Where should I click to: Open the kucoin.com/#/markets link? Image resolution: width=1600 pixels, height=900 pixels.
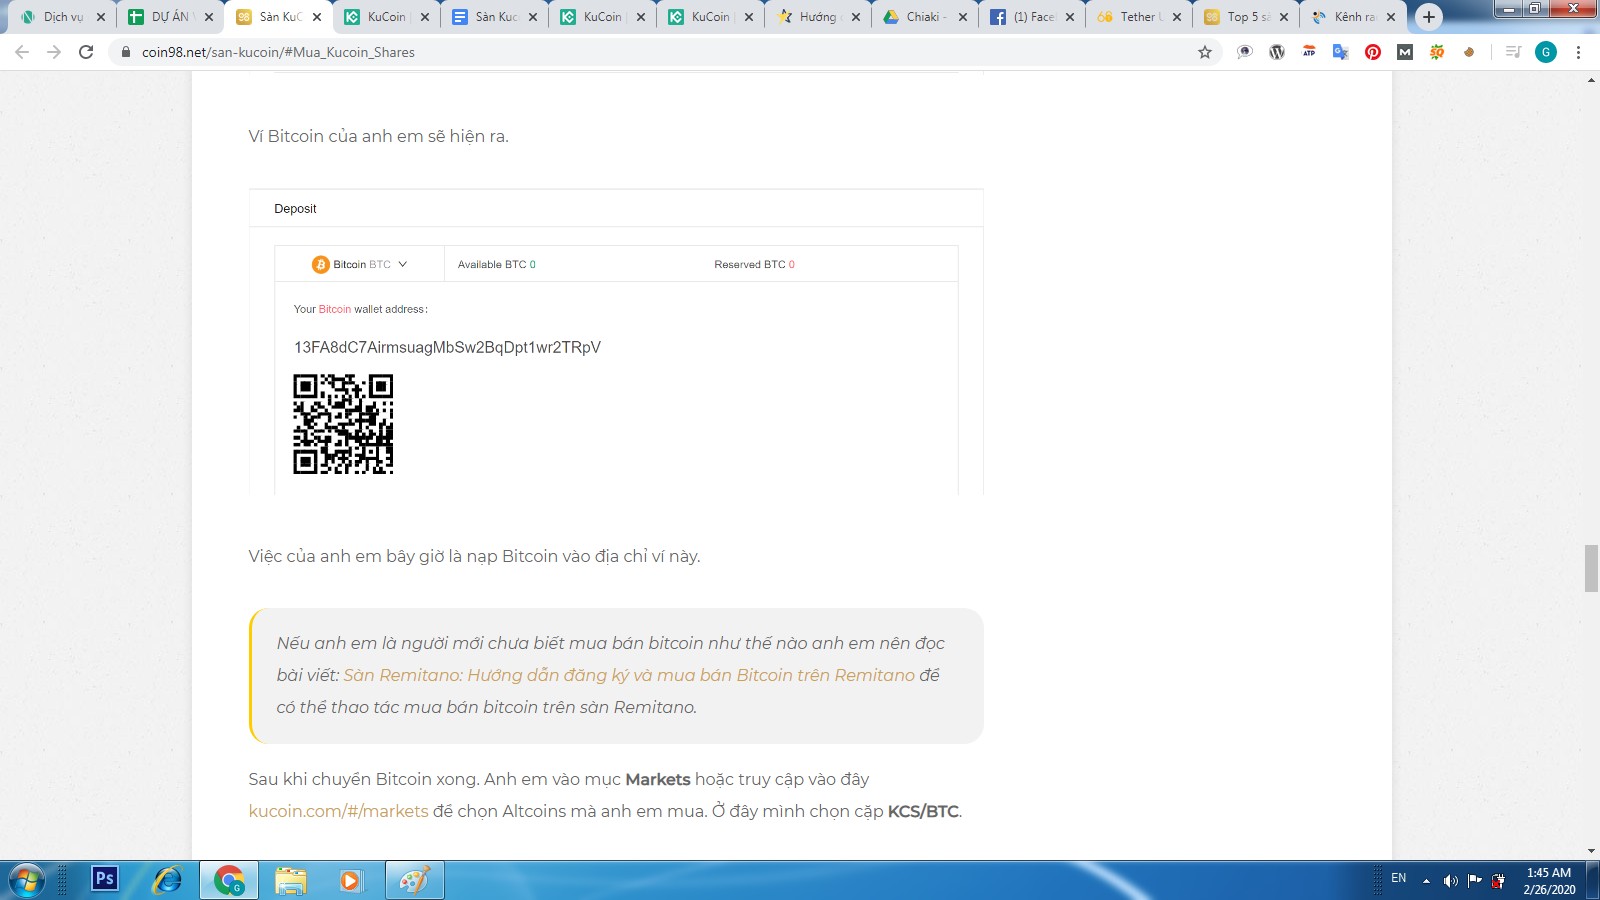pos(338,811)
